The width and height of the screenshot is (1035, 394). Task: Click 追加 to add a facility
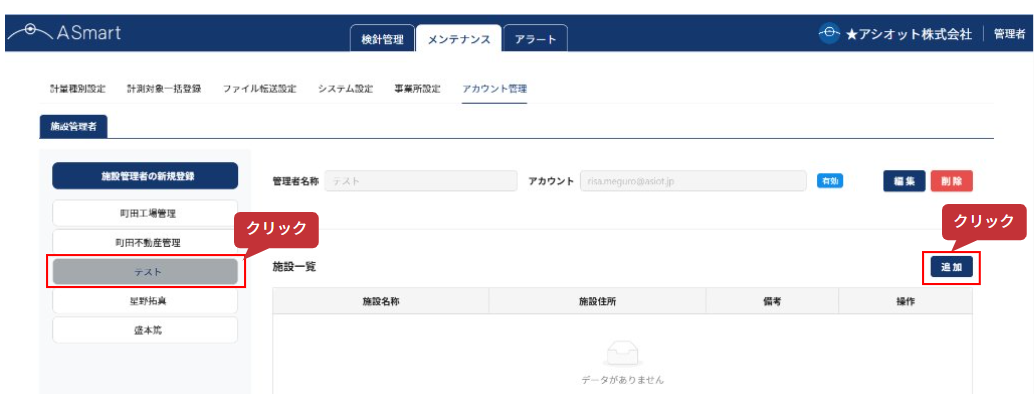(951, 267)
